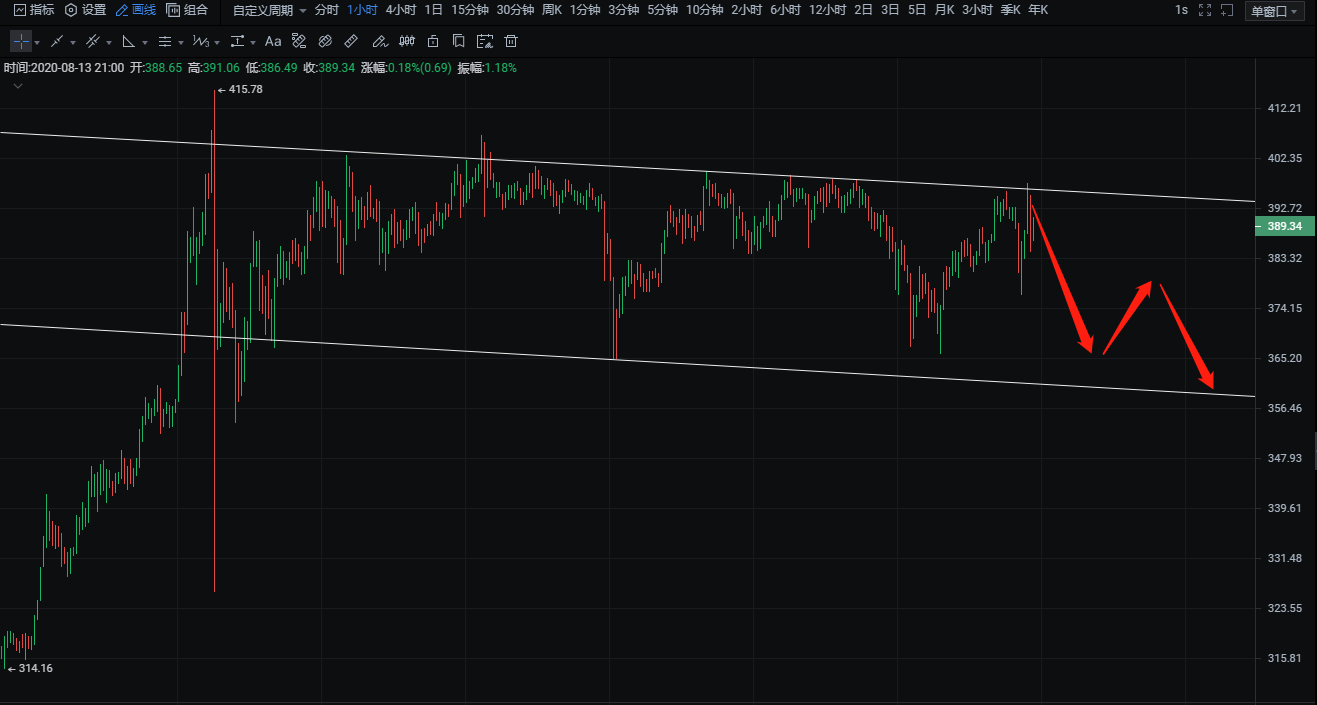
Task: Pick the ruler measurement tool
Action: tap(351, 41)
